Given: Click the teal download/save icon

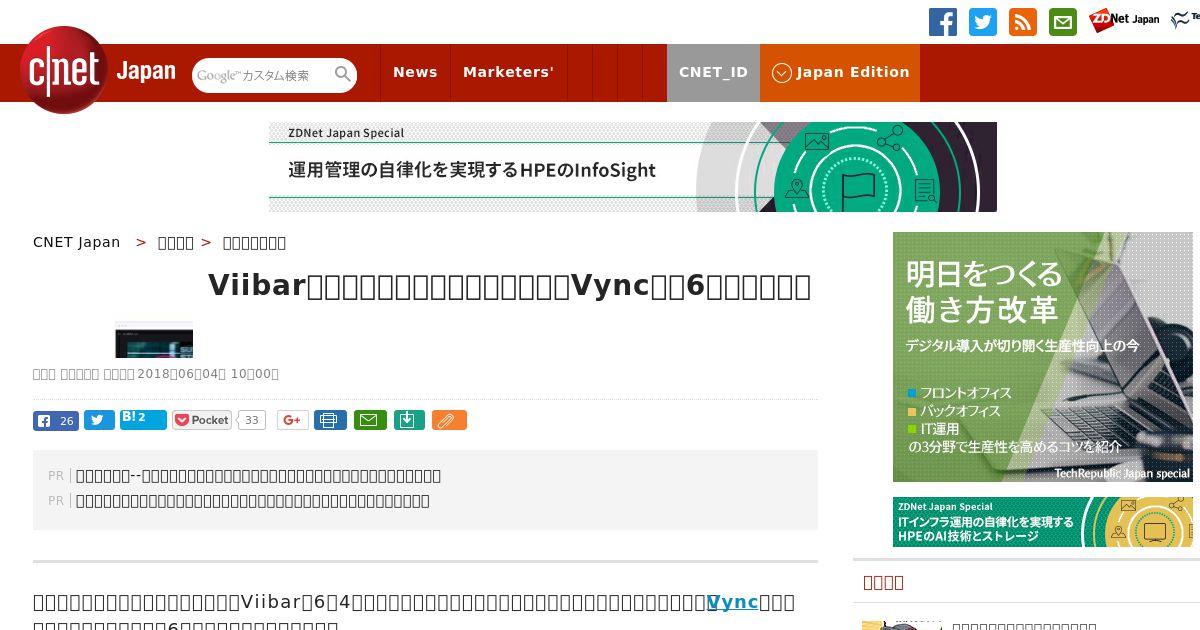Looking at the screenshot, I should [409, 420].
